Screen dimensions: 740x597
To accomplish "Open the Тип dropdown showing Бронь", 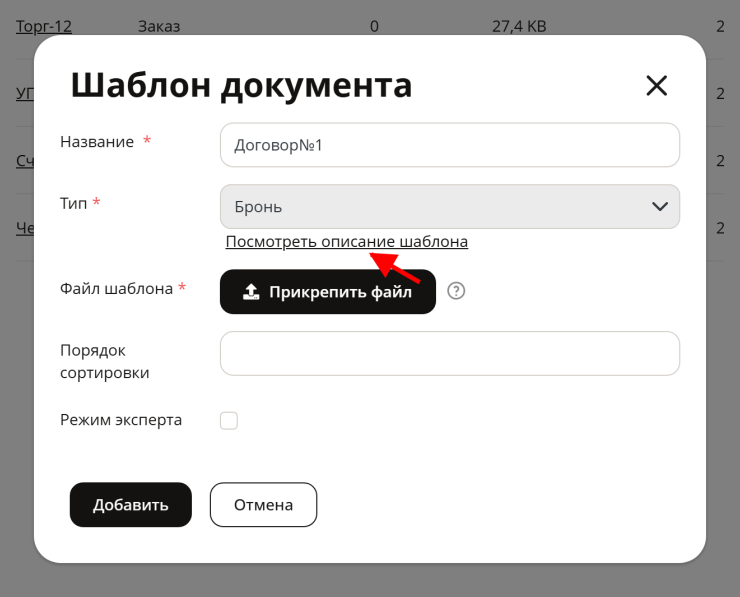I will click(450, 206).
